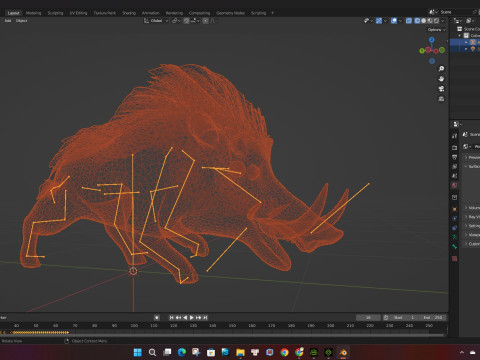Switch to Rendered viewport shading

436,21
